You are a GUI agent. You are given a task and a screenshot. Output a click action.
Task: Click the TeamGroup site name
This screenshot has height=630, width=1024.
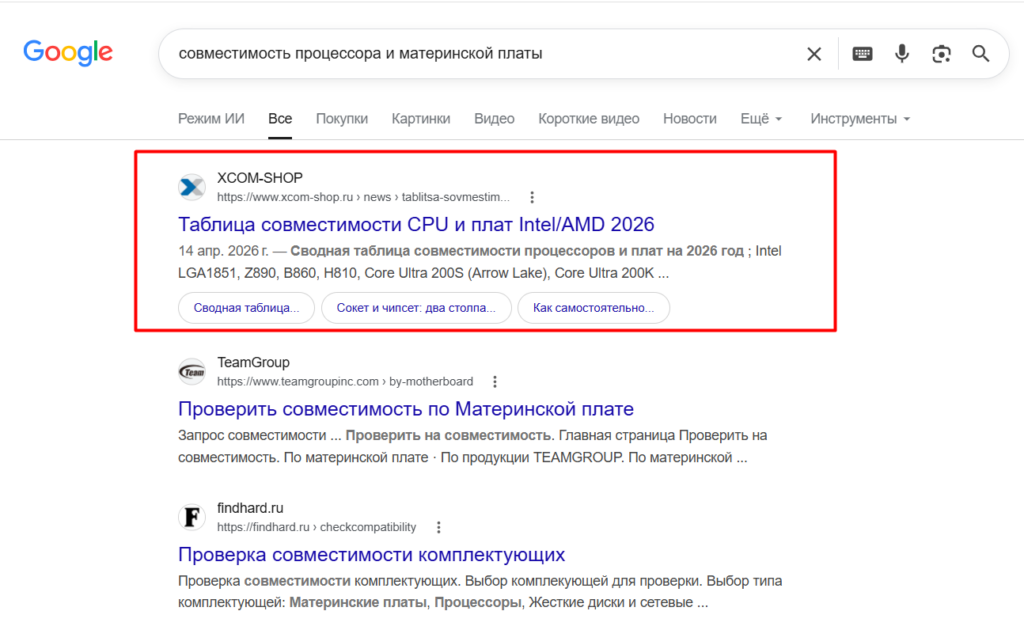coord(253,362)
